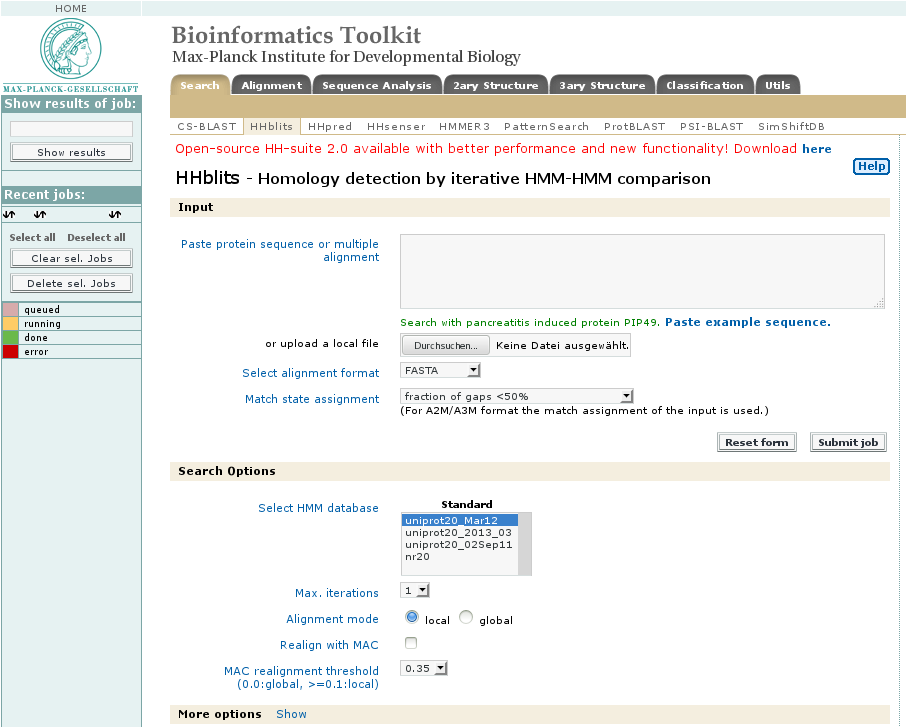This screenshot has width=906, height=727.
Task: Click the queued status color icon
Action: tap(10, 310)
